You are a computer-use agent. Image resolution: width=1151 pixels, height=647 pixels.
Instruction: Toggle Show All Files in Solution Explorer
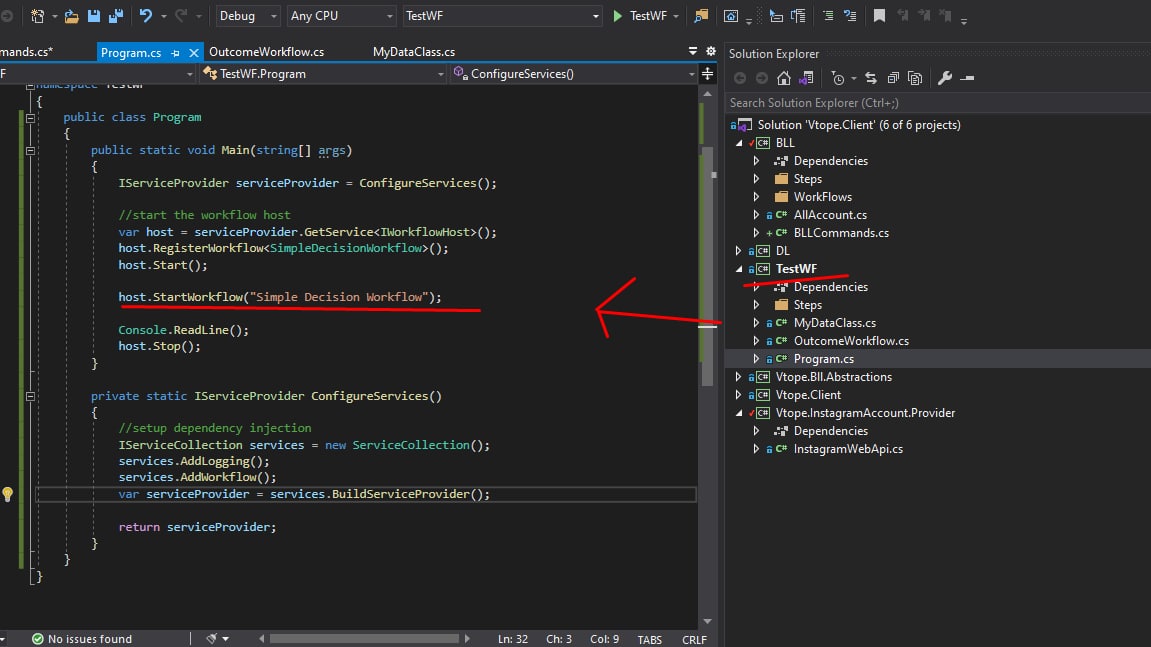(915, 78)
